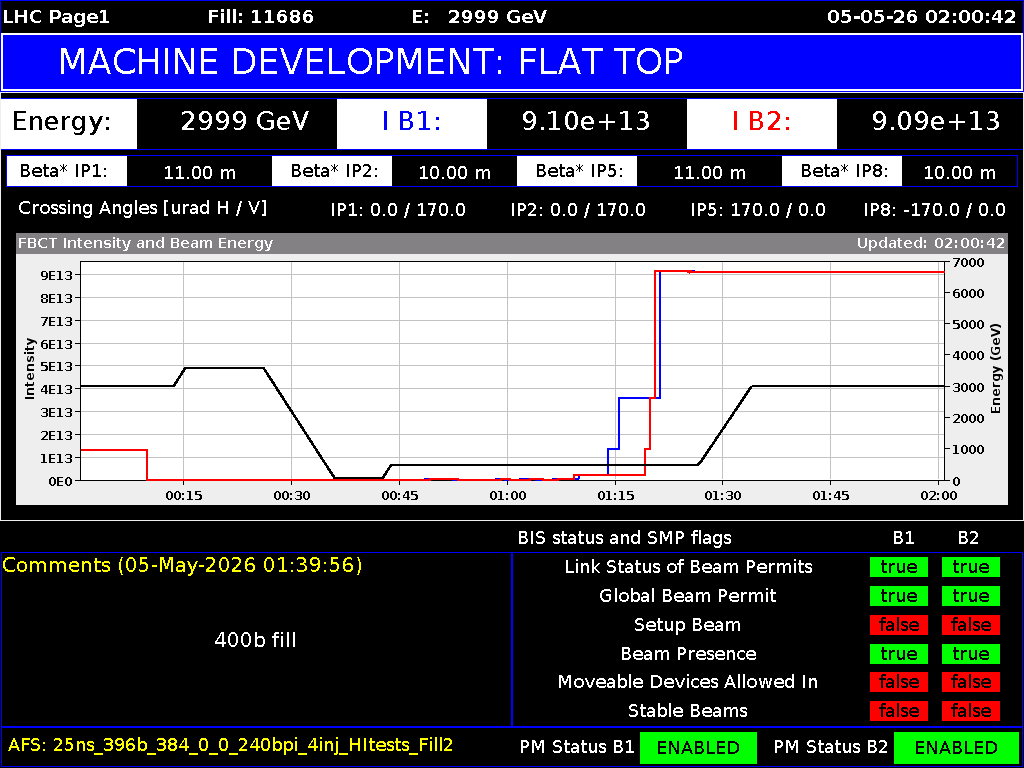1024x768 pixels.
Task: Click 'BIS status and SMP flags' heading
Action: coord(624,538)
